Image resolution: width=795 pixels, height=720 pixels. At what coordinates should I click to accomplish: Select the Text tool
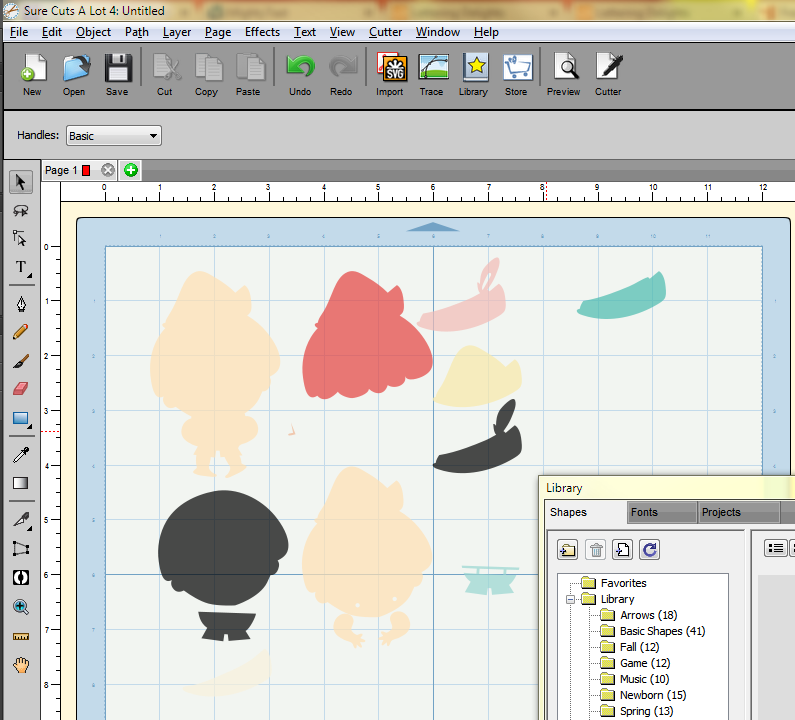click(20, 268)
